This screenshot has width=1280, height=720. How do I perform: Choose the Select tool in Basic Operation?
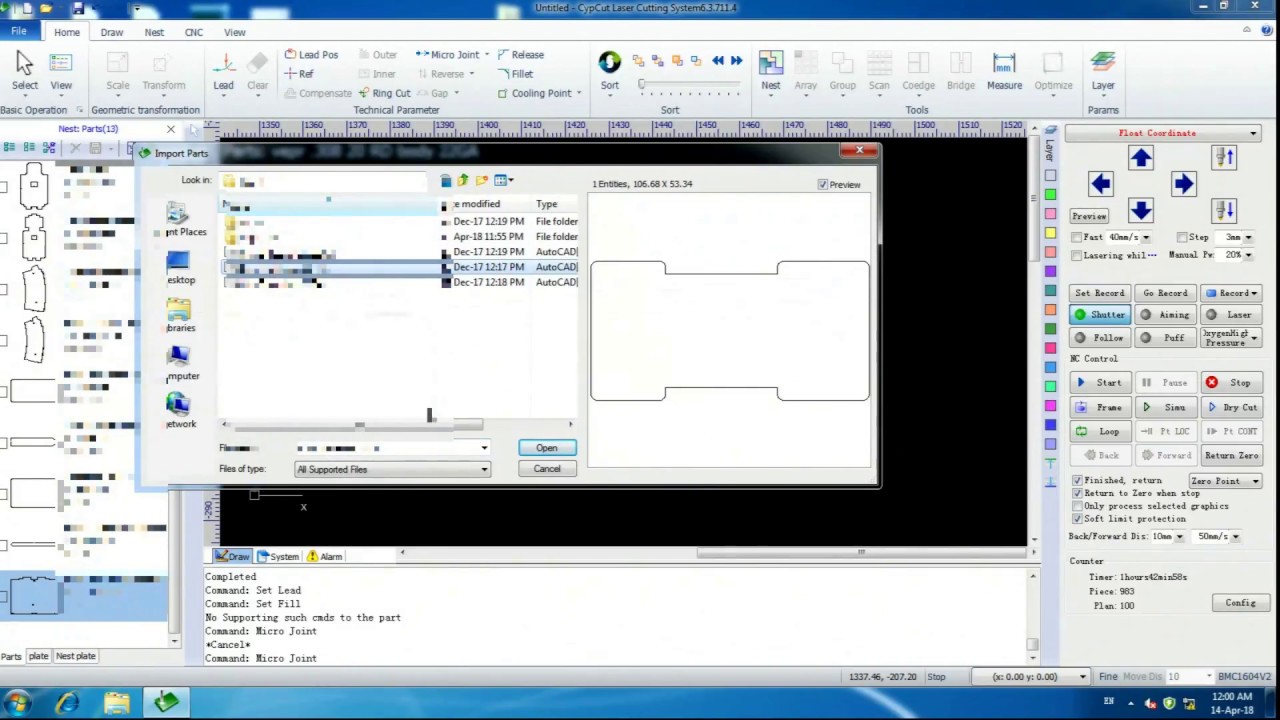click(x=25, y=71)
